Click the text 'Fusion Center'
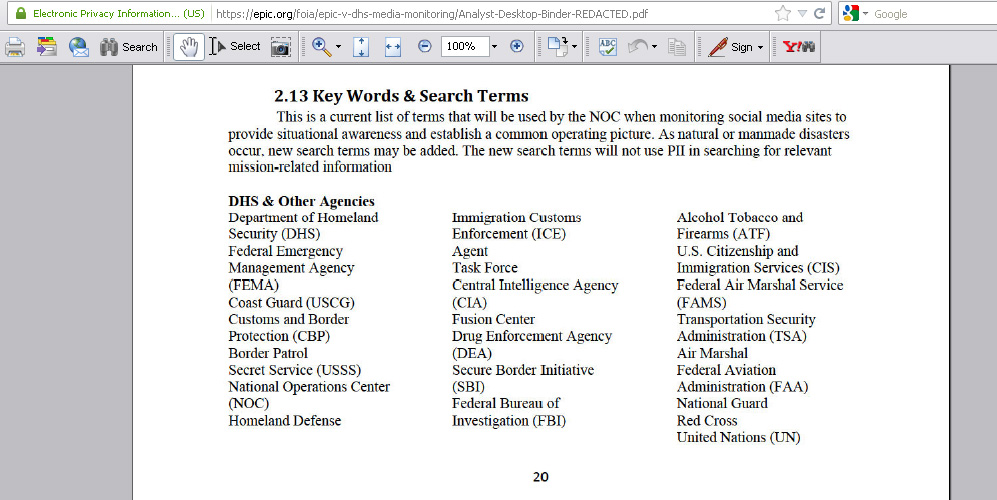Image resolution: width=997 pixels, height=500 pixels. [x=493, y=319]
